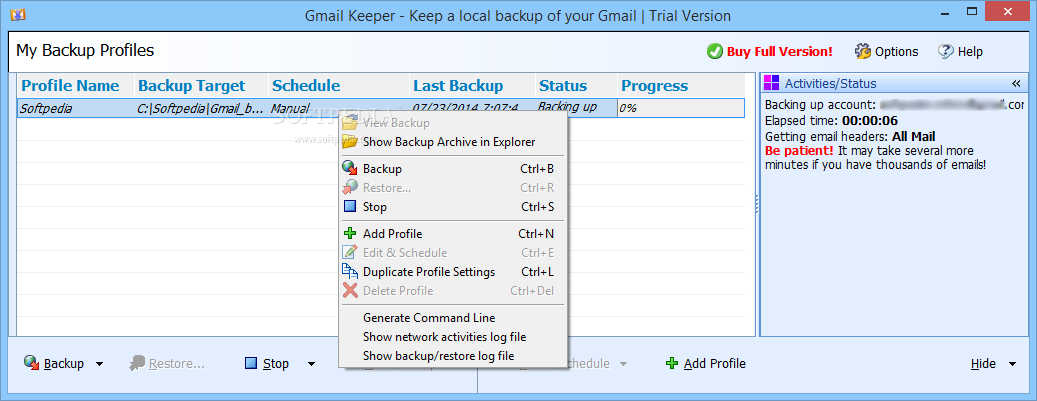Click the Help question mark icon
The width and height of the screenshot is (1037, 401).
point(946,52)
